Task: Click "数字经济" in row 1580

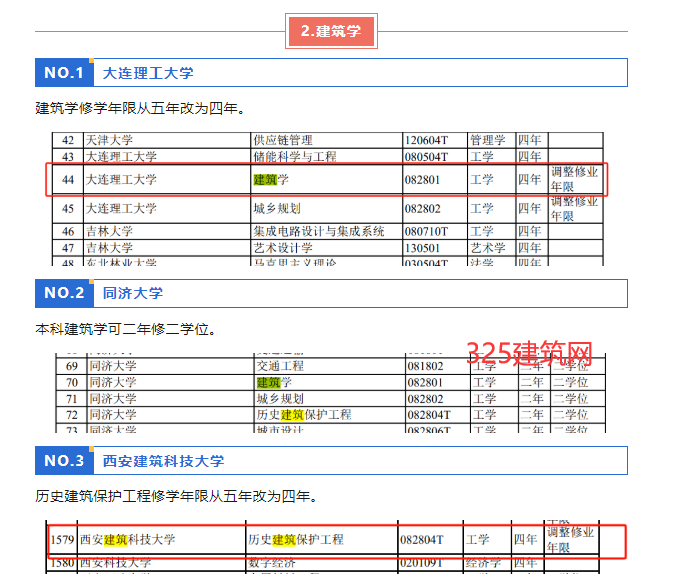Action: pos(272,563)
